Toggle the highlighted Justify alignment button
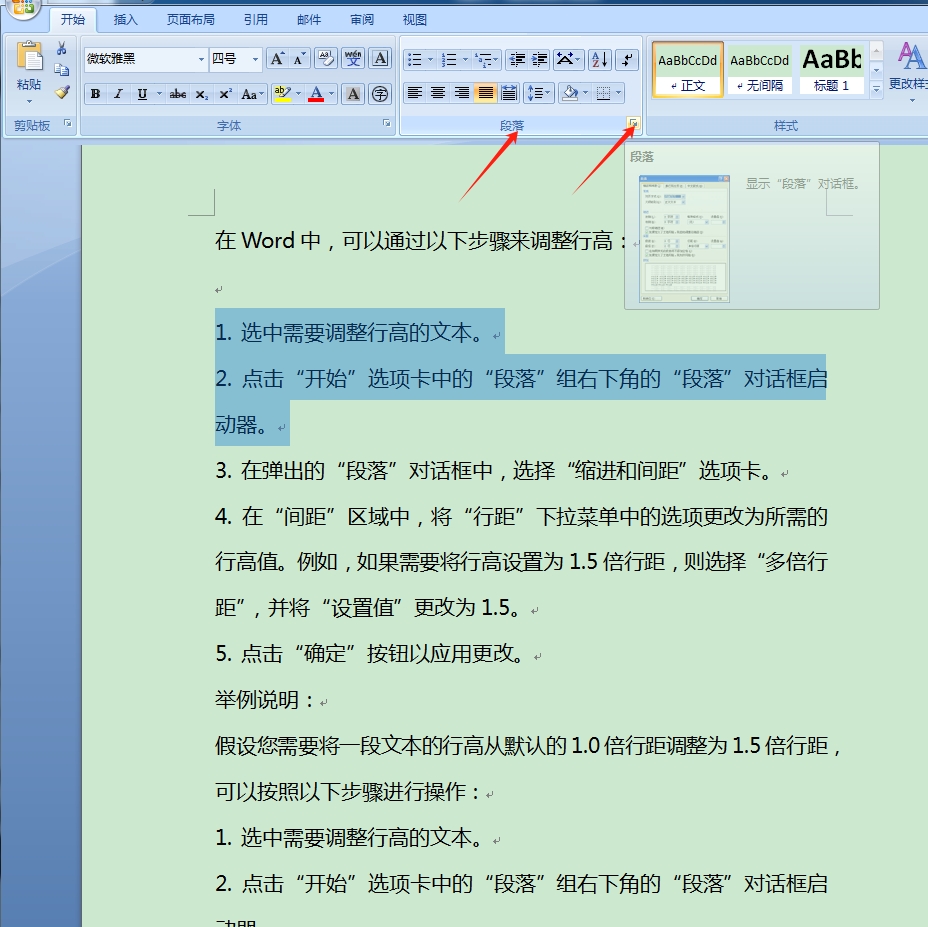Screen dimensions: 928x927 click(485, 93)
